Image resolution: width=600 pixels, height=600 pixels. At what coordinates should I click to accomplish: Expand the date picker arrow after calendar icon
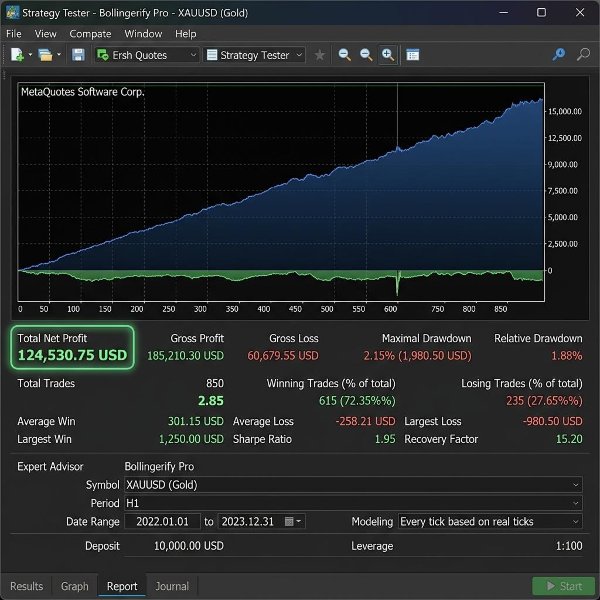(299, 521)
